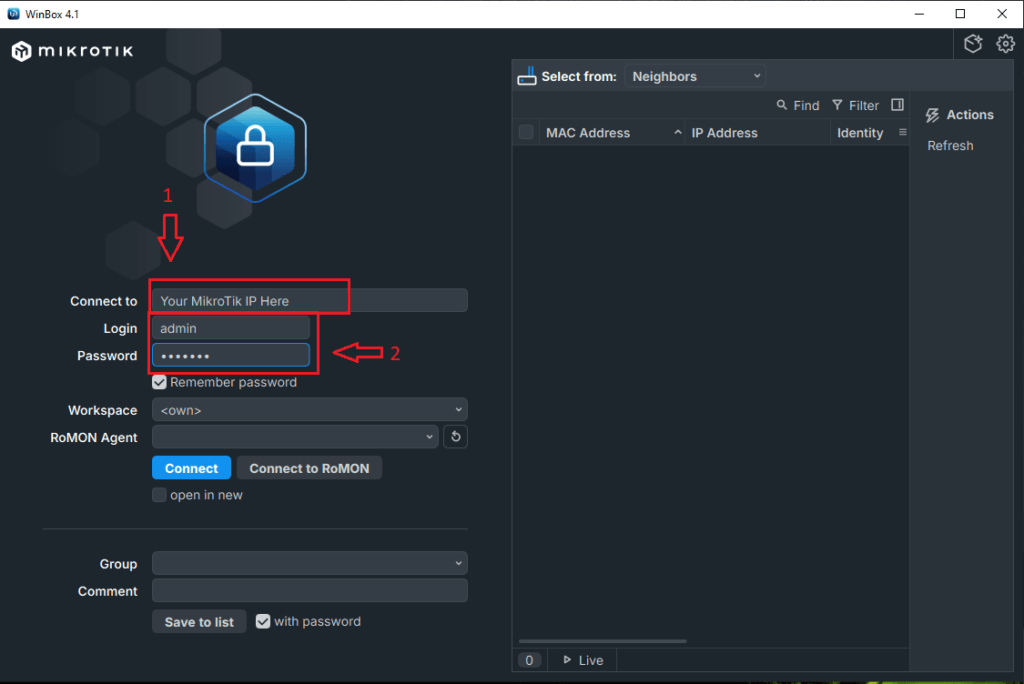Screen dimensions: 1024x684
Task: Click the Comment text field
Action: point(310,591)
